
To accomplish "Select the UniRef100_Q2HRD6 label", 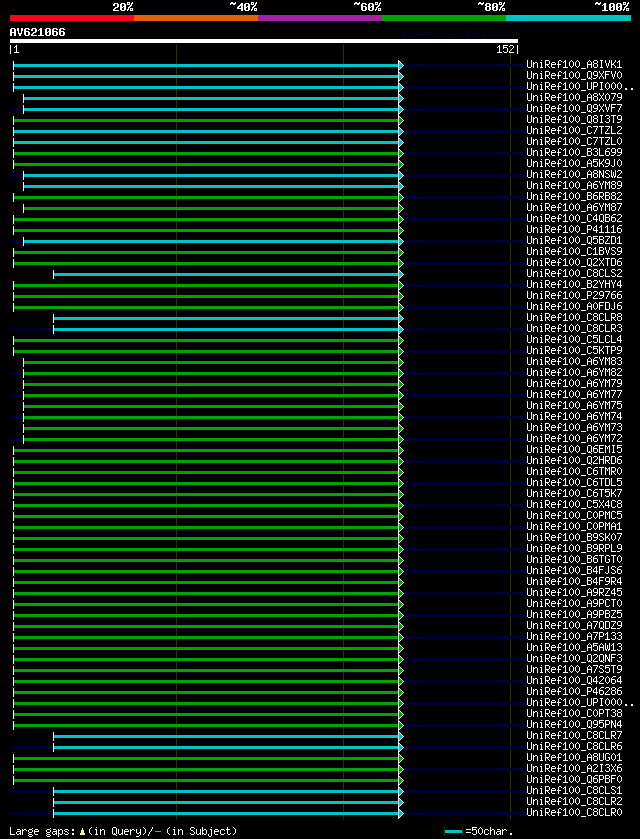I will click(x=575, y=461).
